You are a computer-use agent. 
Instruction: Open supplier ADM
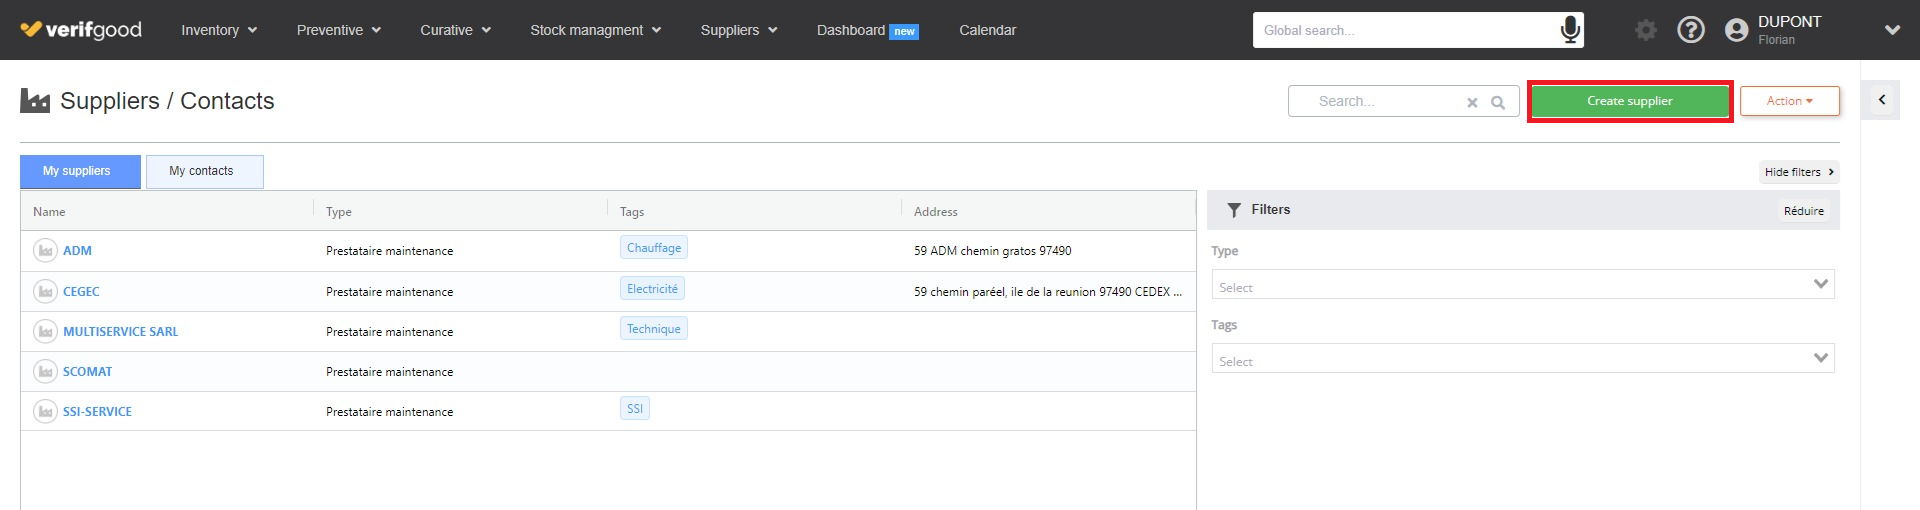(x=77, y=251)
